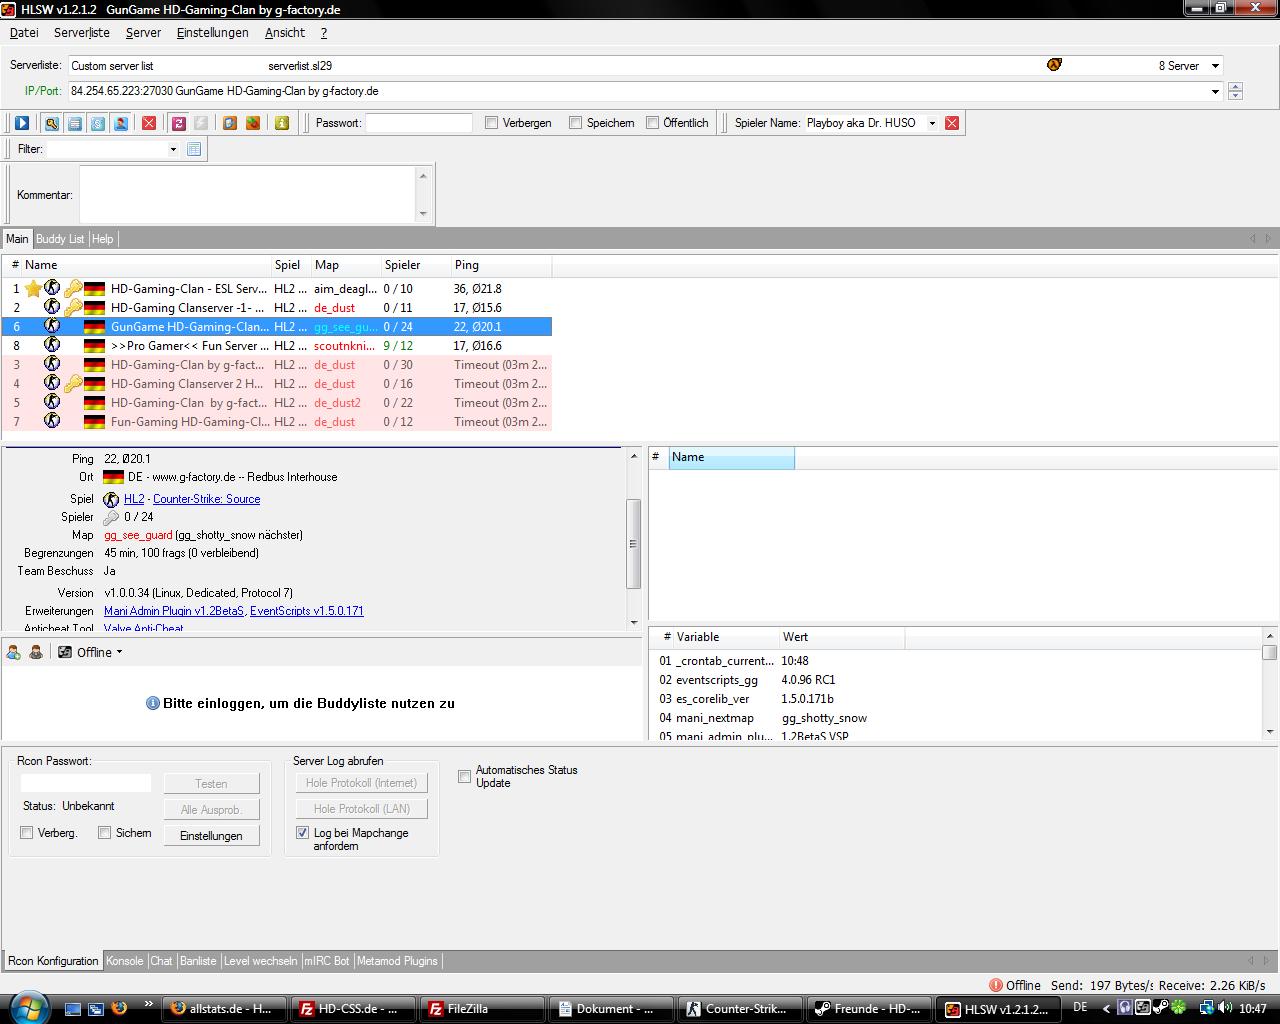This screenshot has height=1024, width=1280.
Task: Open the Ansicht menu
Action: pos(285,32)
